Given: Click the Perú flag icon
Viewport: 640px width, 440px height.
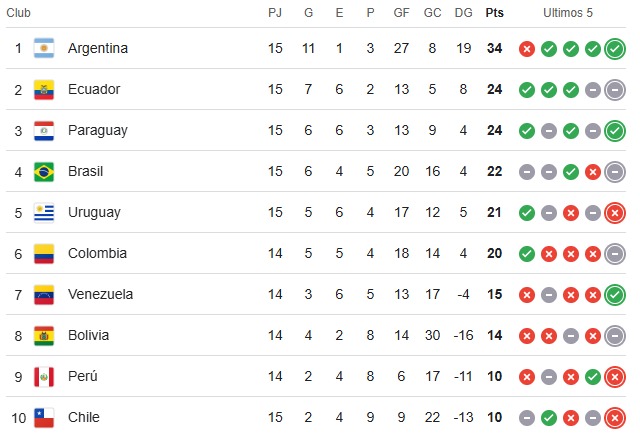Looking at the screenshot, I should click(44, 376).
